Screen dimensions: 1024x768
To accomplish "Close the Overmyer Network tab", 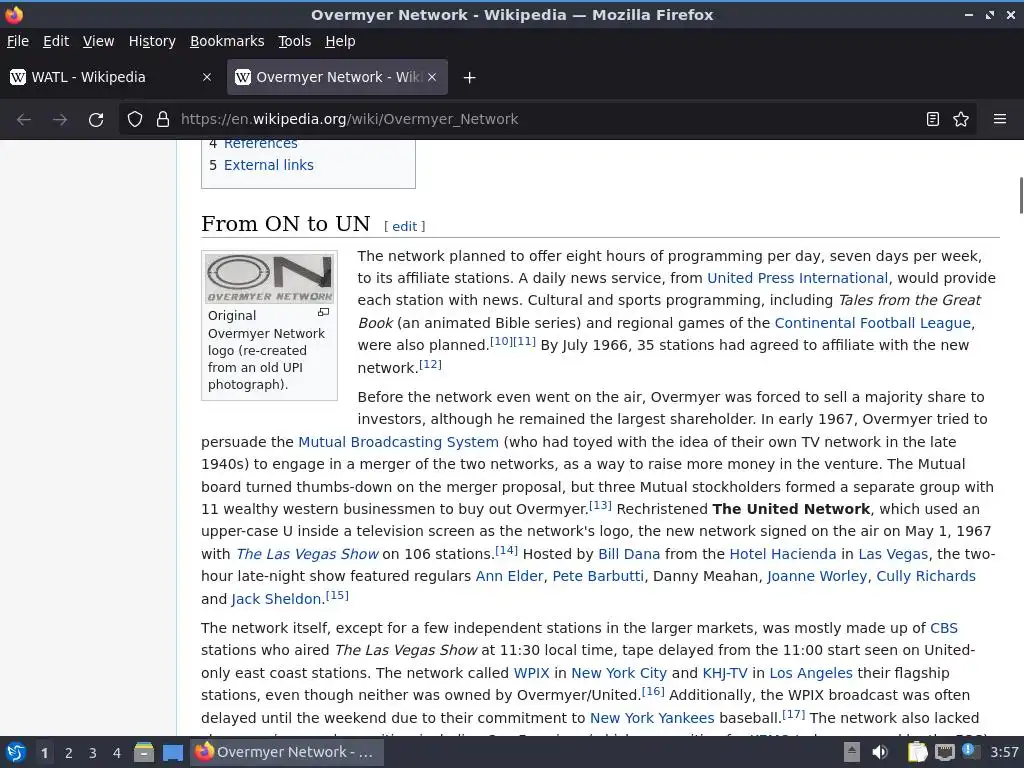I will (432, 77).
